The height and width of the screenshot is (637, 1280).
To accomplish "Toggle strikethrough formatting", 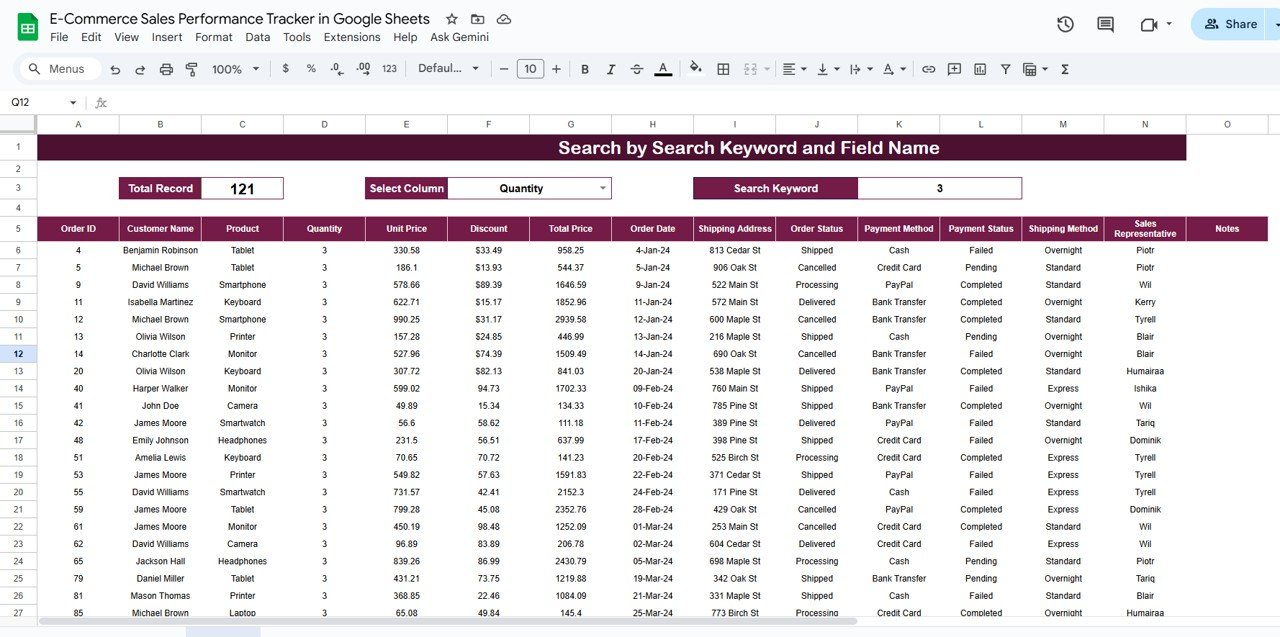I will click(636, 68).
